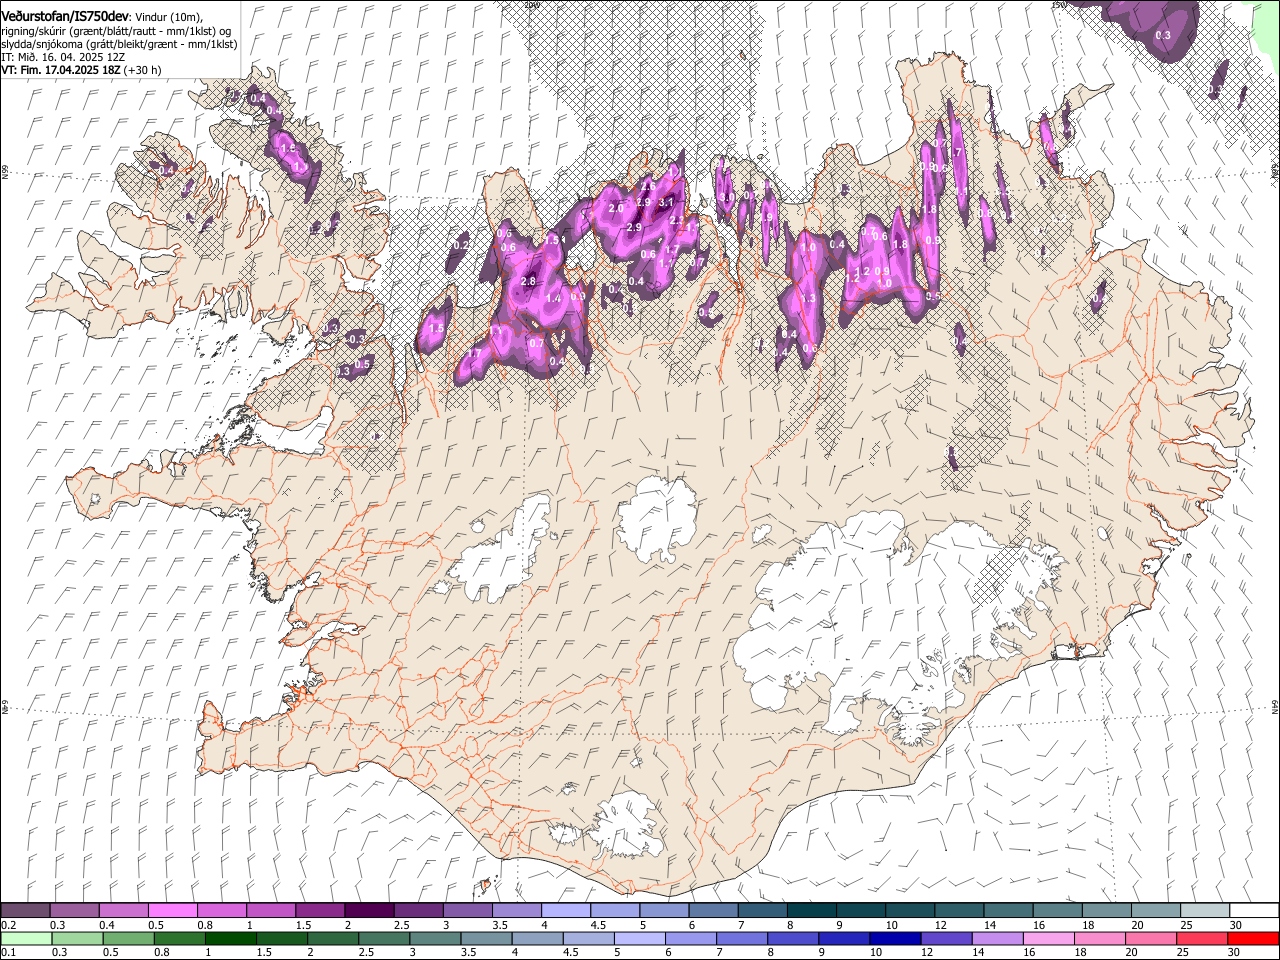Pick the 16 light pink rain-scale swatch
The height and width of the screenshot is (960, 1280).
click(x=1050, y=938)
